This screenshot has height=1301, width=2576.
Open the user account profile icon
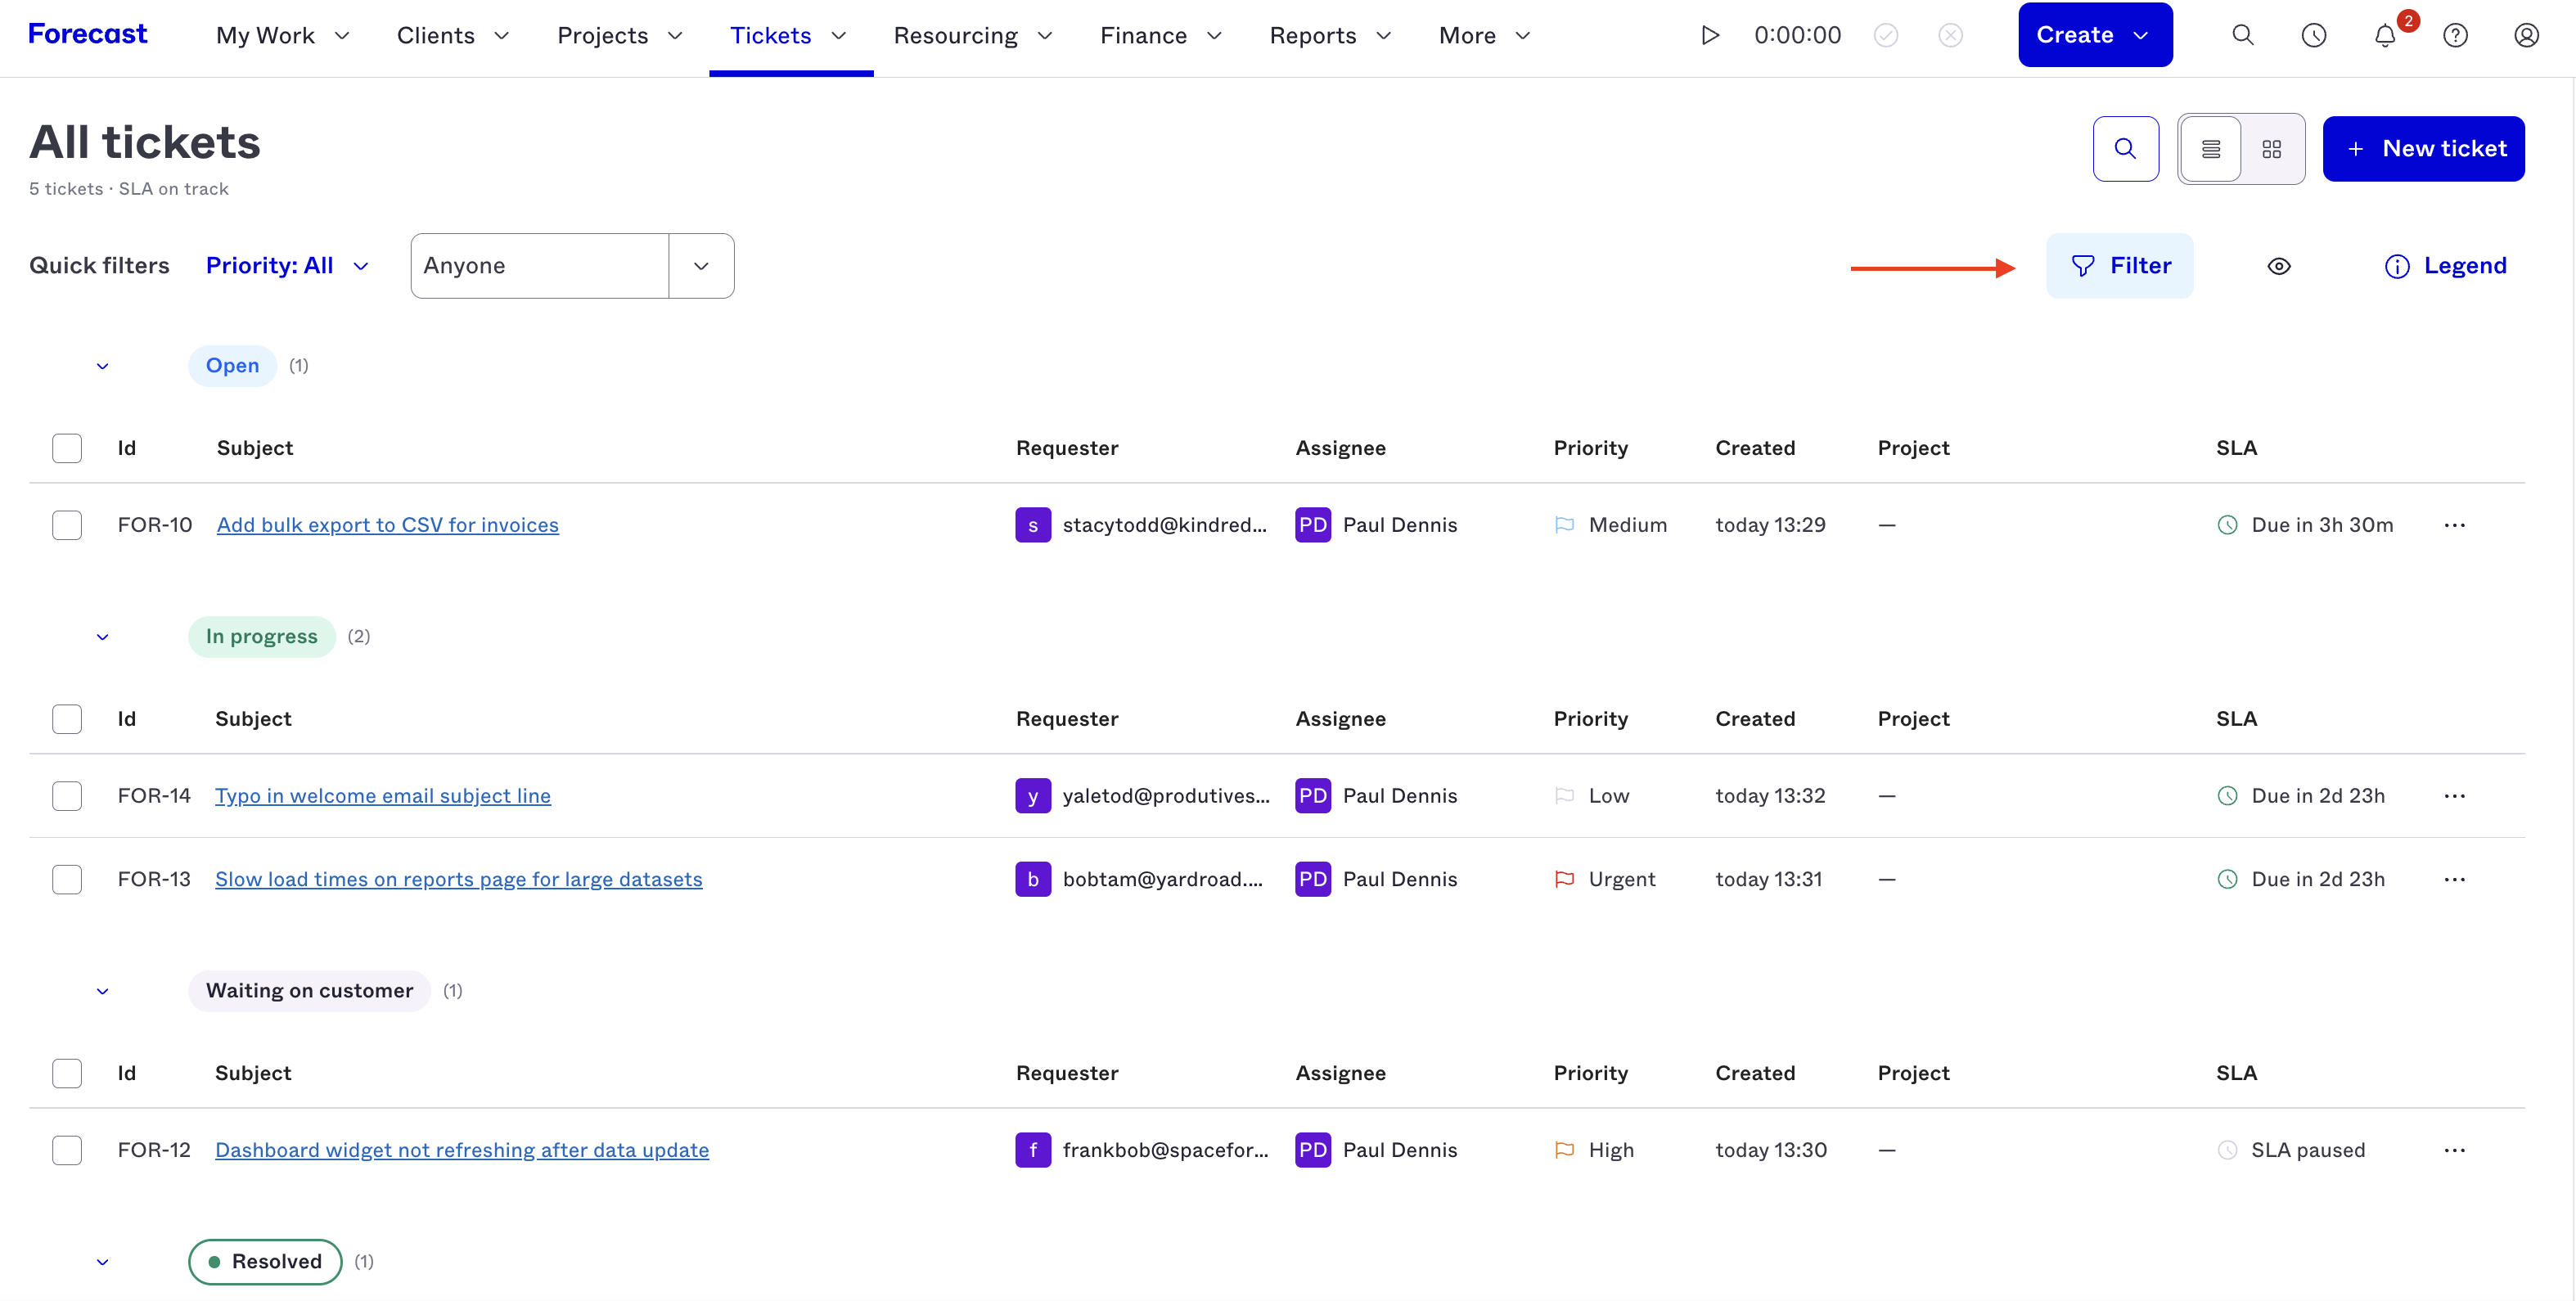(x=2526, y=36)
